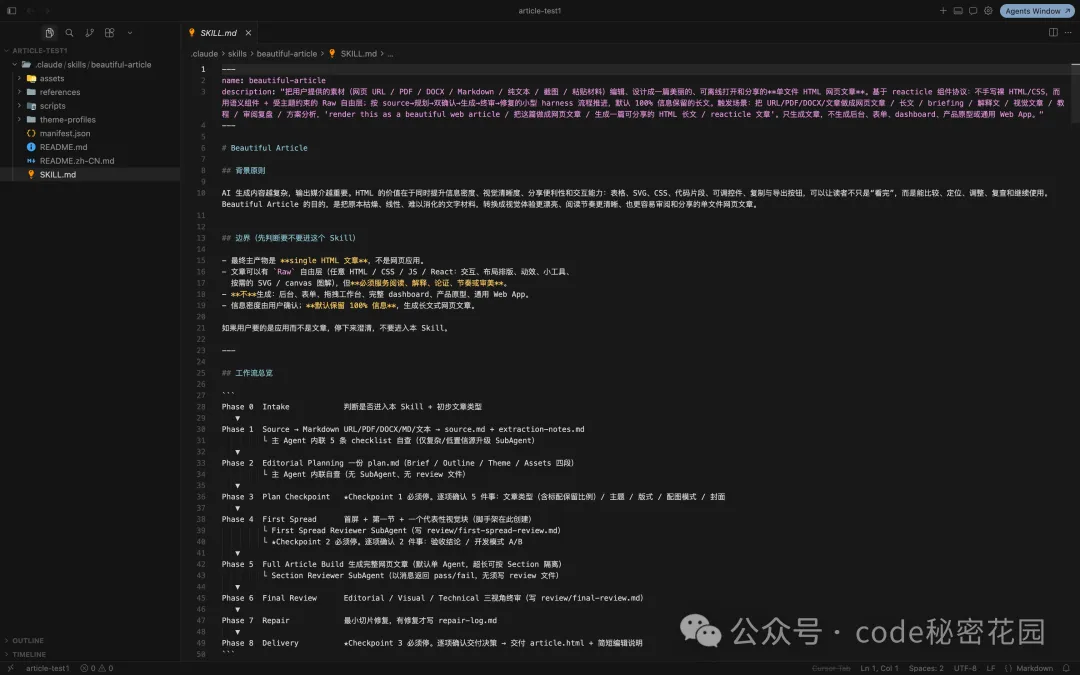Screen dimensions: 1080x675
Task: Change encoding via UTF-8 status item
Action: click(965, 668)
